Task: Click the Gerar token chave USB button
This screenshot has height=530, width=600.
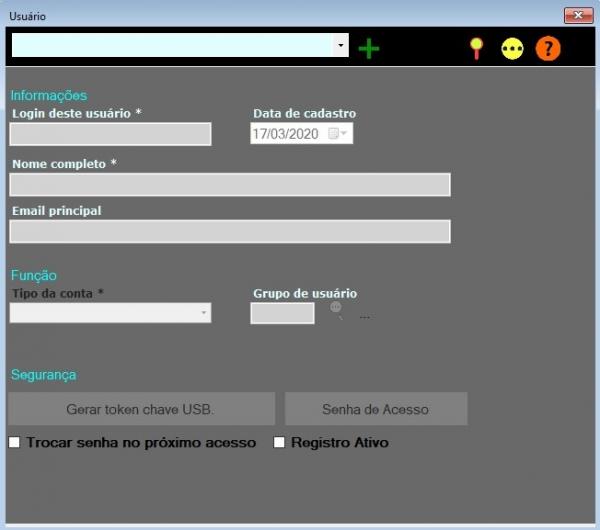Action: 141,409
